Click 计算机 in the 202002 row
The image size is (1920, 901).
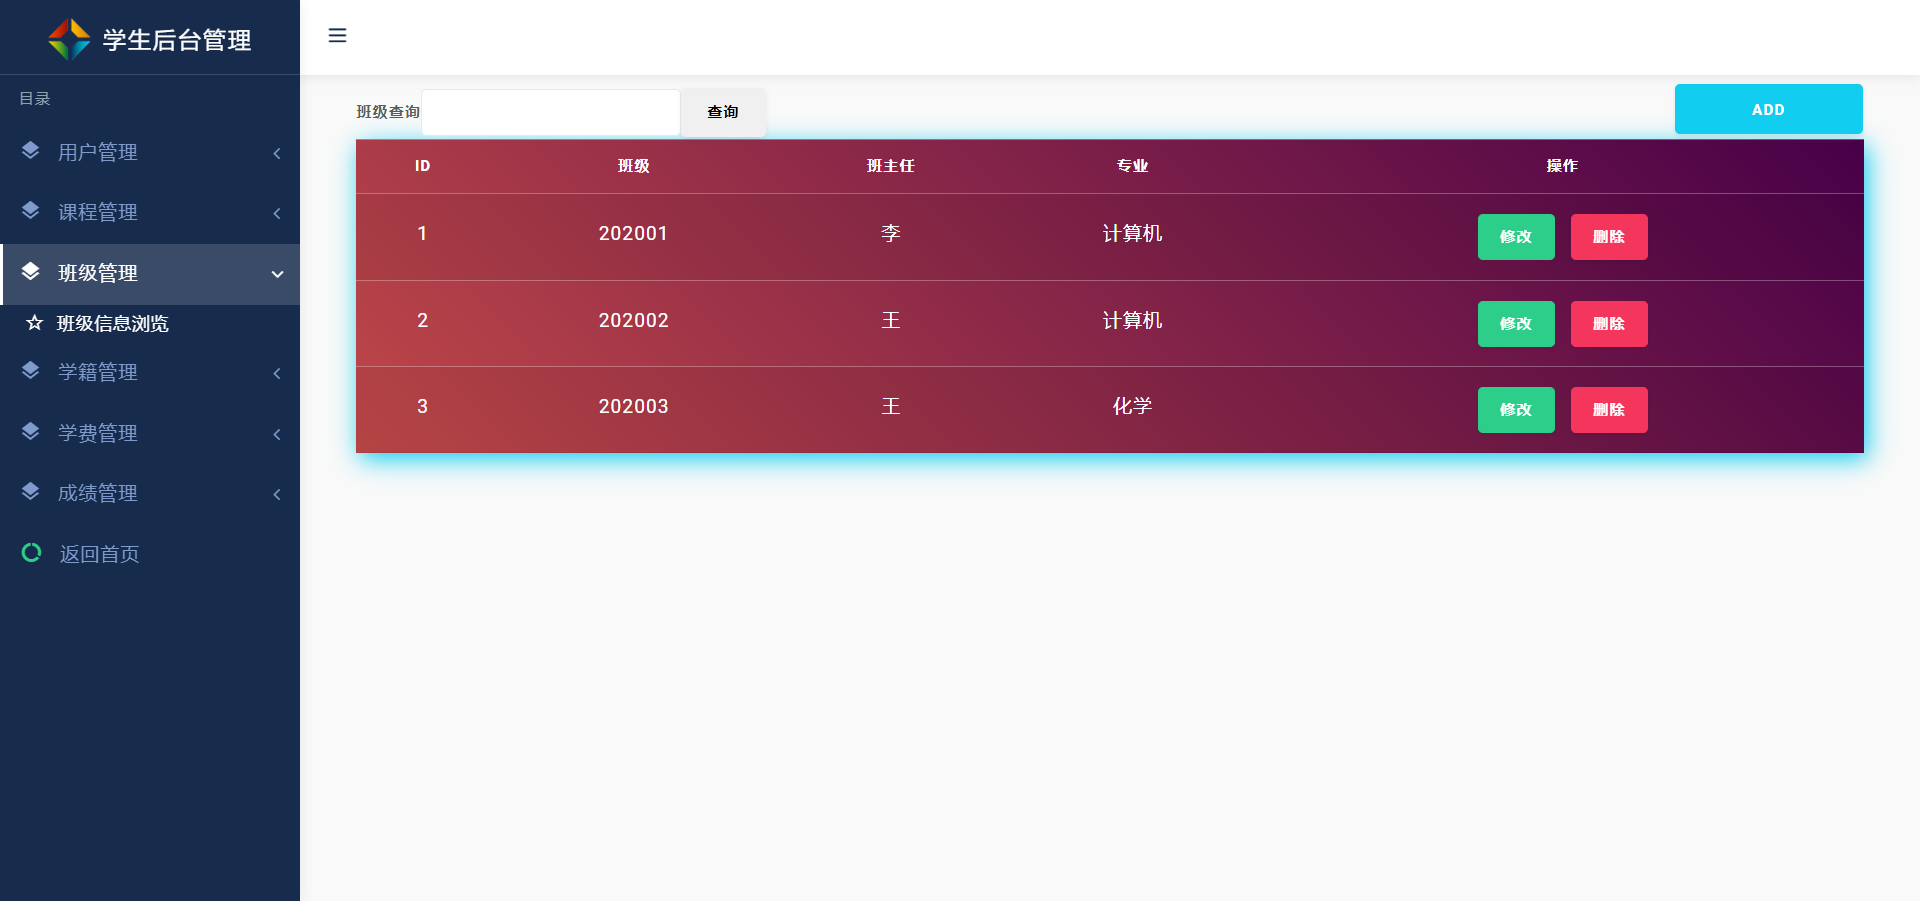click(x=1132, y=320)
